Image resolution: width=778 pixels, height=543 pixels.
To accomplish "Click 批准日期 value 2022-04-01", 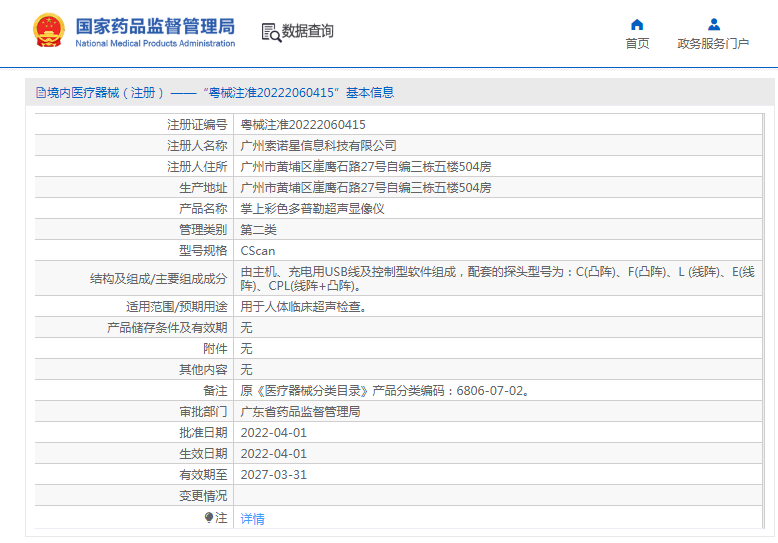I will (273, 433).
